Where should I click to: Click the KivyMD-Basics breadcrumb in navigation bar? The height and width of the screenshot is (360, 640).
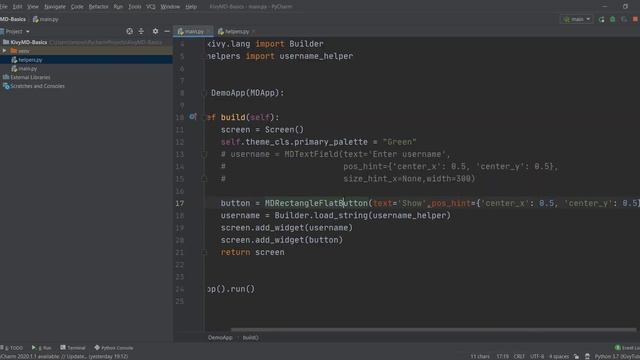click(x=13, y=19)
